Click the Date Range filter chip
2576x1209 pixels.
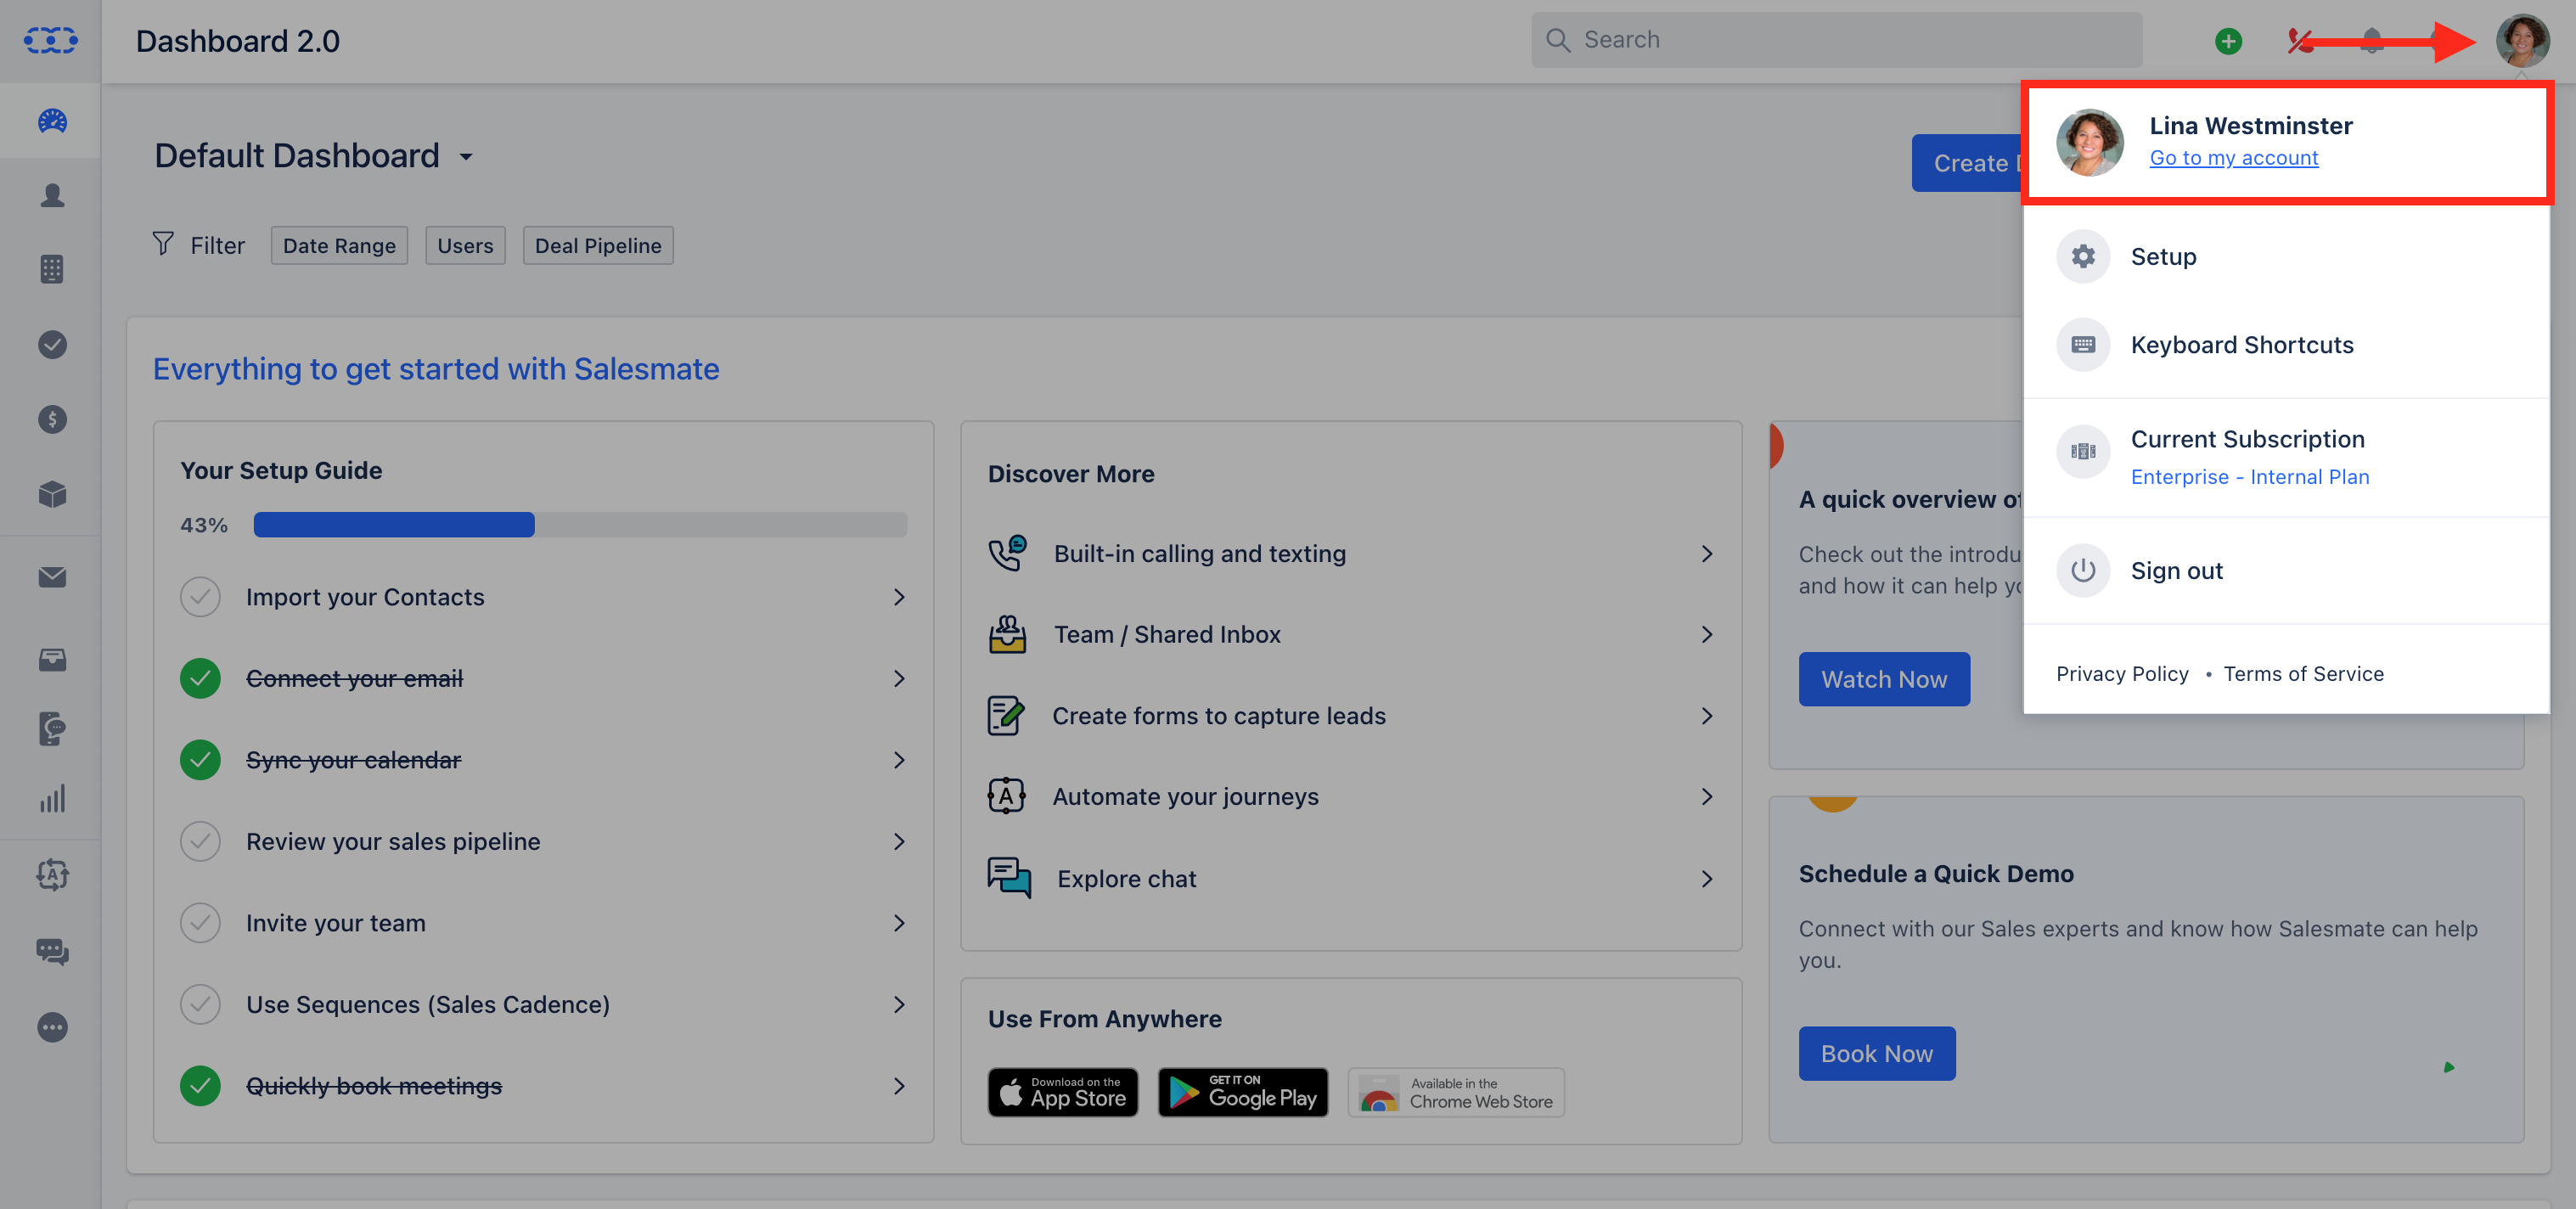(x=339, y=246)
